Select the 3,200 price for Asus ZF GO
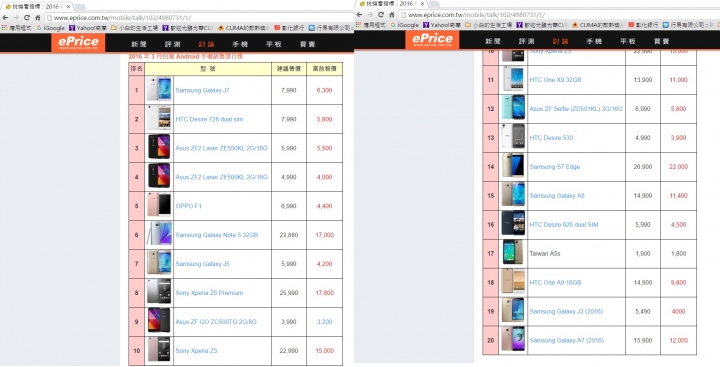This screenshot has height=367, width=720. coord(324,322)
